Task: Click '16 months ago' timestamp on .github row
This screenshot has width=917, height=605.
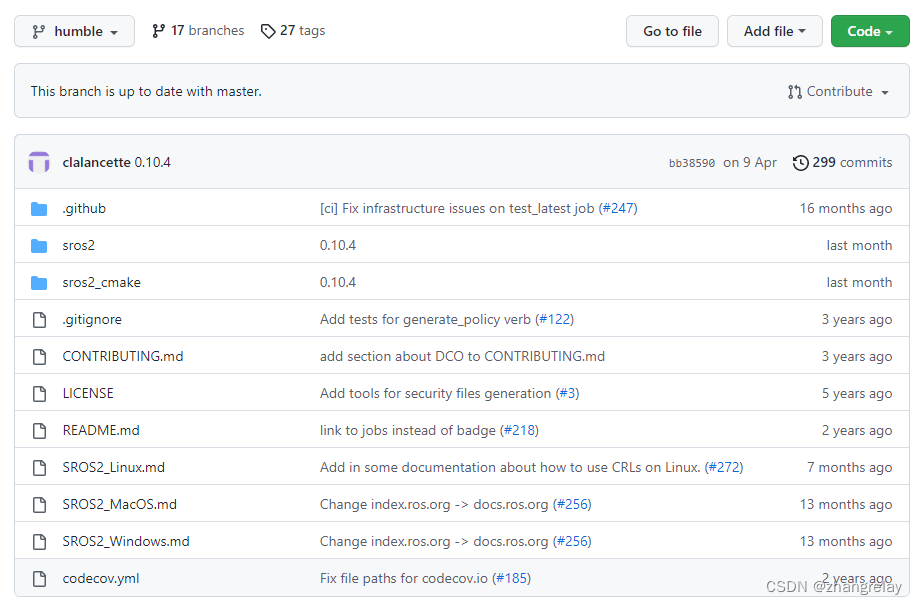Action: pyautogui.click(x=846, y=209)
